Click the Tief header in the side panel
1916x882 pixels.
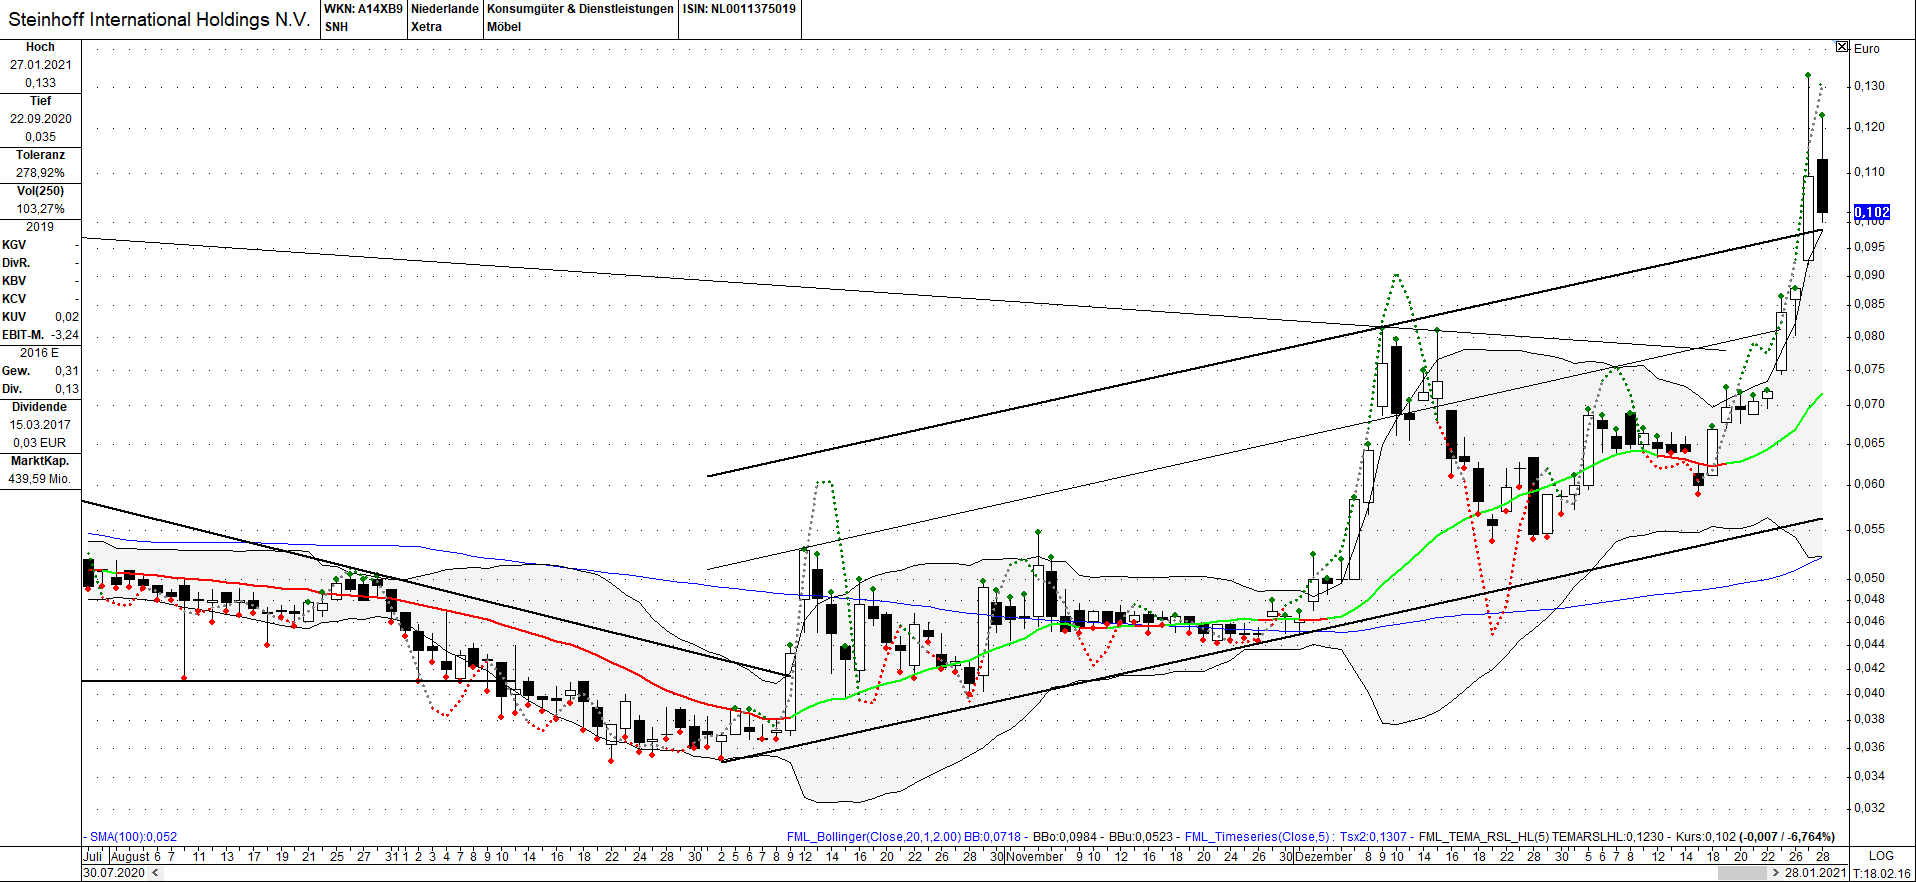click(40, 101)
